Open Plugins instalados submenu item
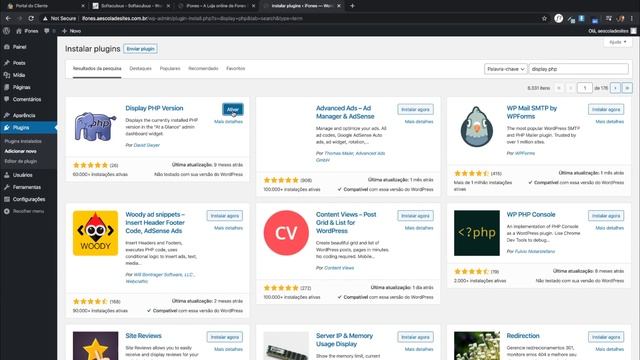The height and width of the screenshot is (360, 640). click(23, 141)
